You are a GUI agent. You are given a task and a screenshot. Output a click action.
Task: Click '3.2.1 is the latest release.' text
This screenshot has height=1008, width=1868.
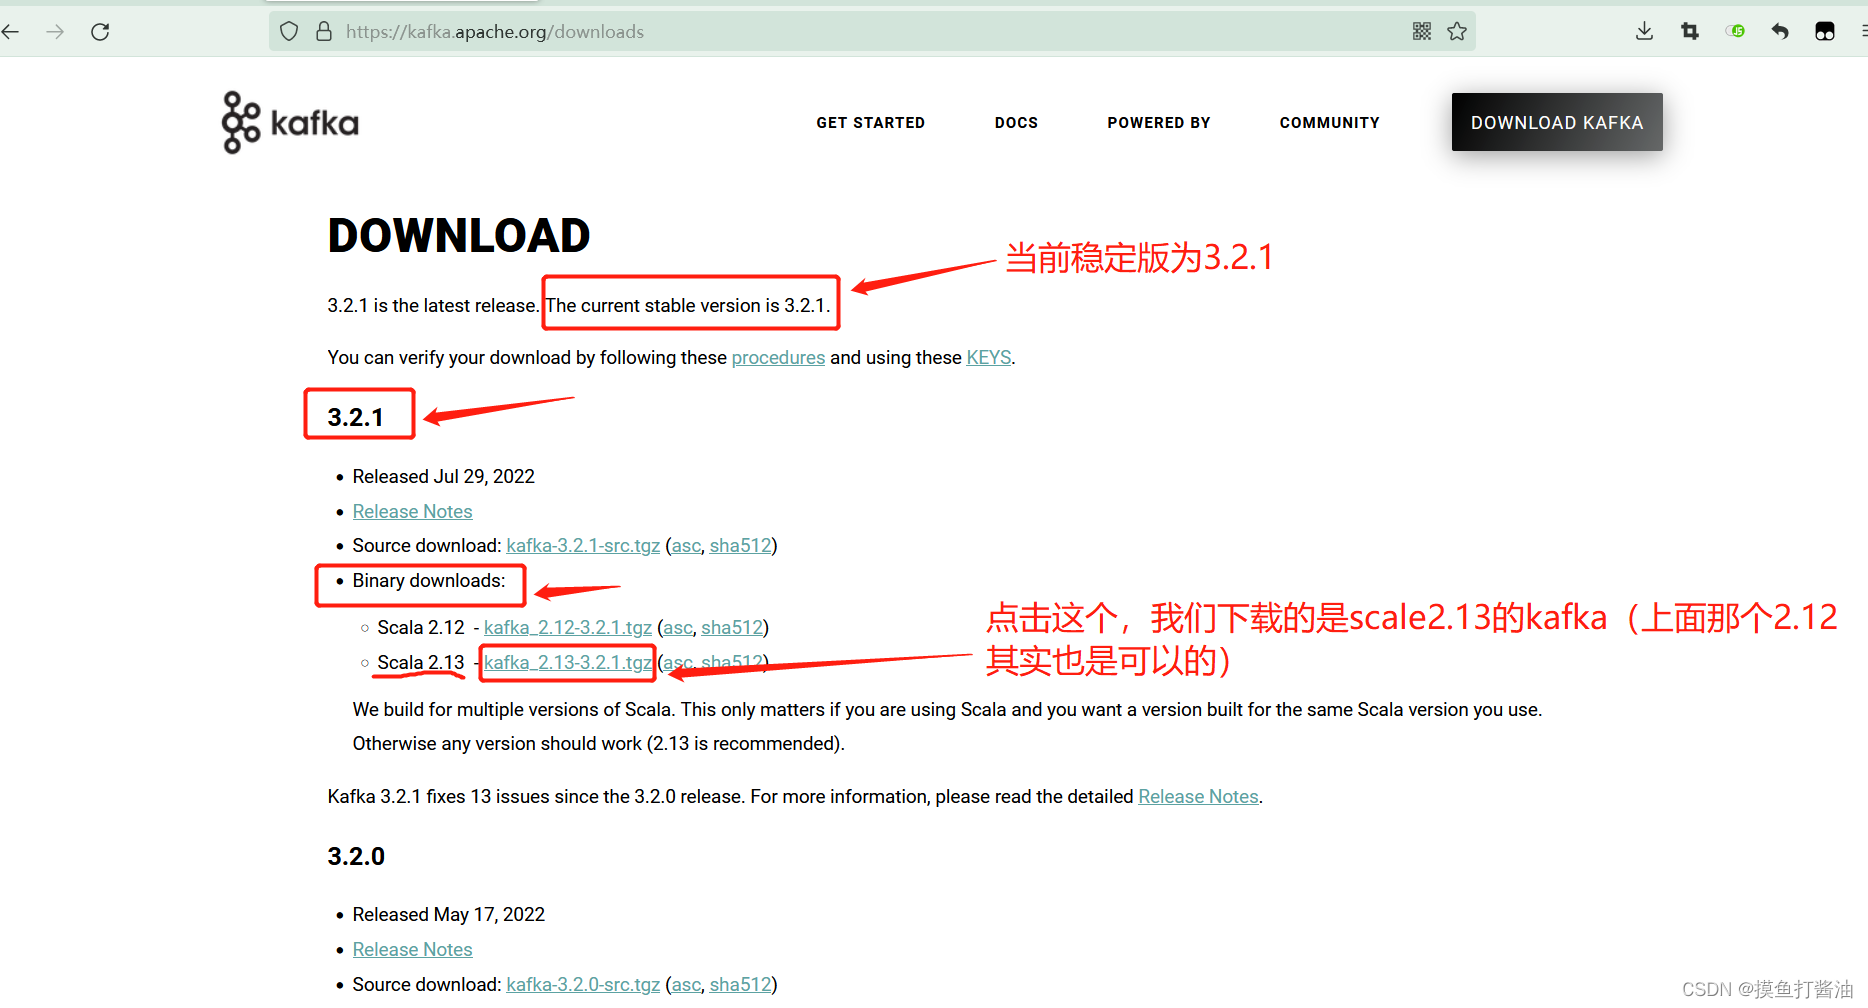(x=433, y=306)
